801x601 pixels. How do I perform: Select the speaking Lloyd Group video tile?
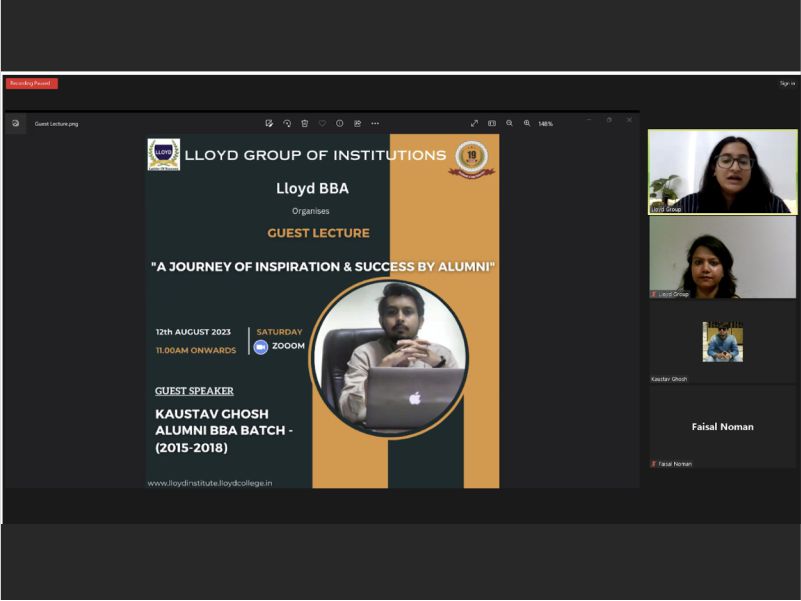click(722, 172)
